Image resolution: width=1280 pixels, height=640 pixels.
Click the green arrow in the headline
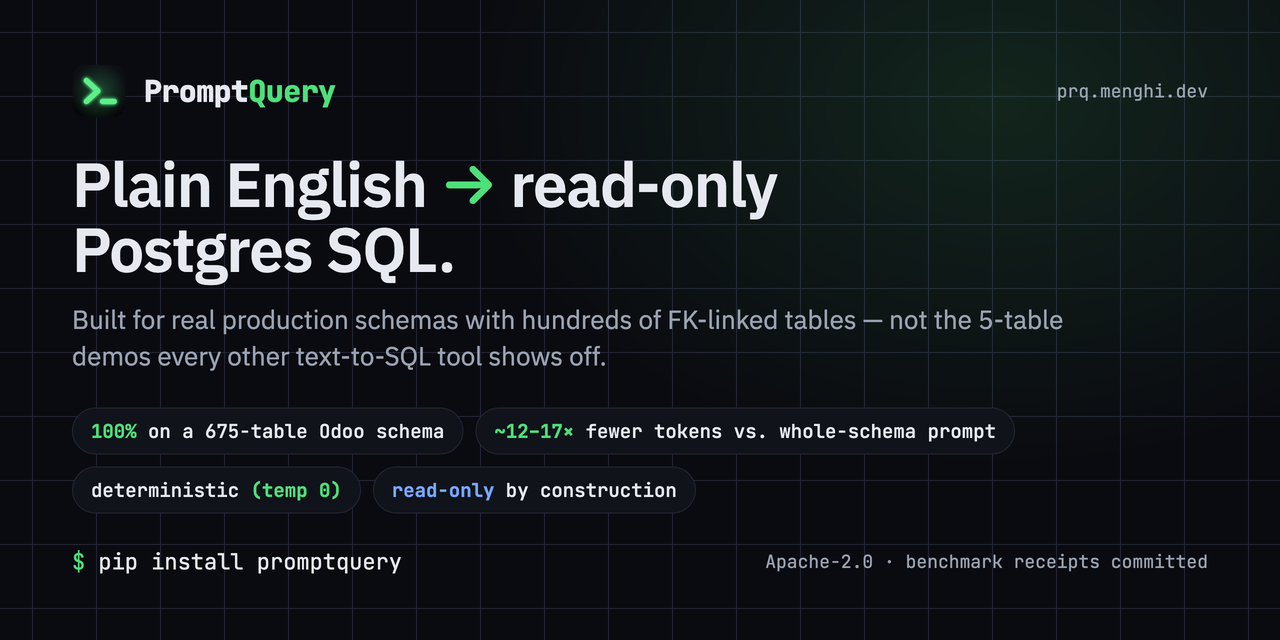[x=469, y=186]
